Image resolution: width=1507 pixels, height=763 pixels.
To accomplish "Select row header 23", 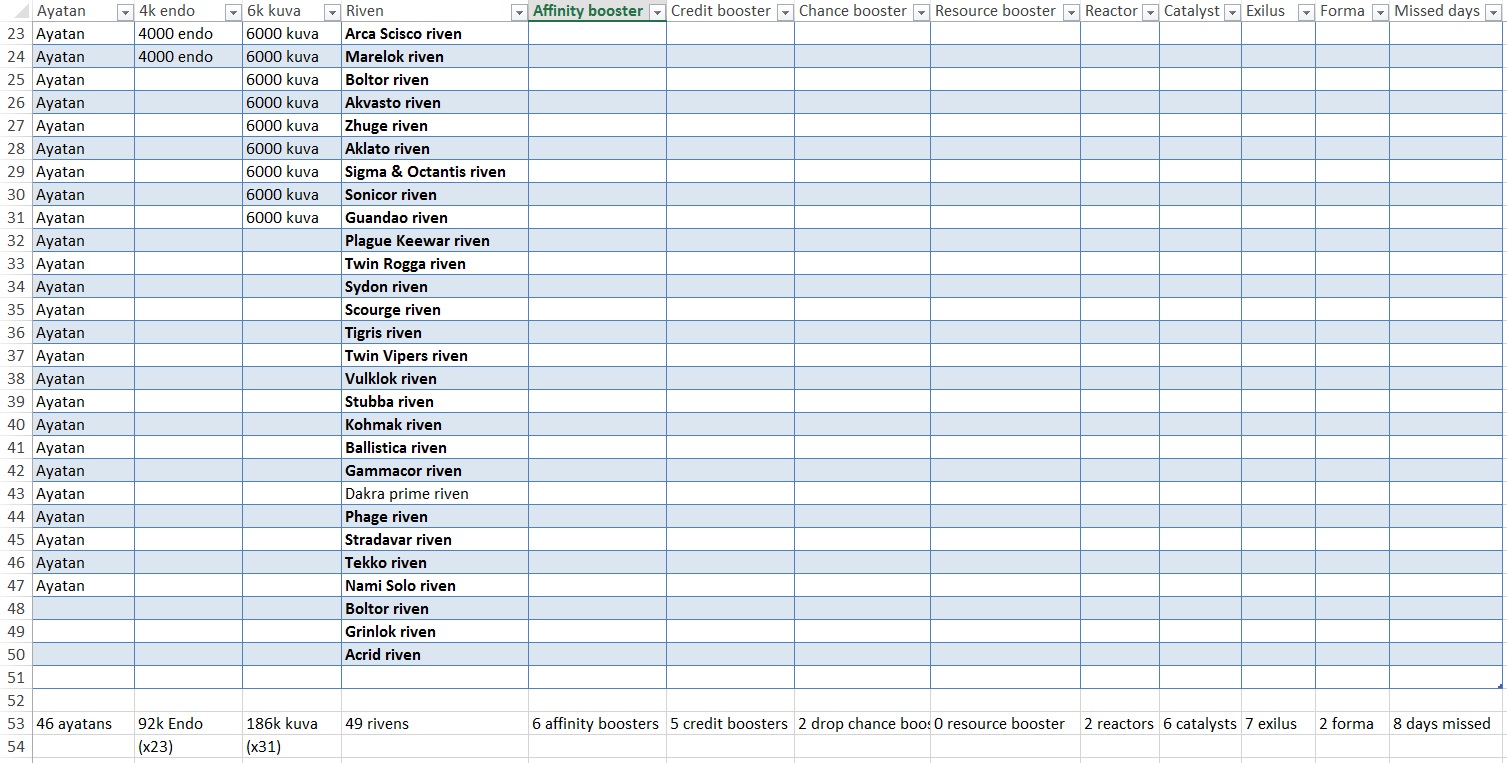I will point(16,33).
